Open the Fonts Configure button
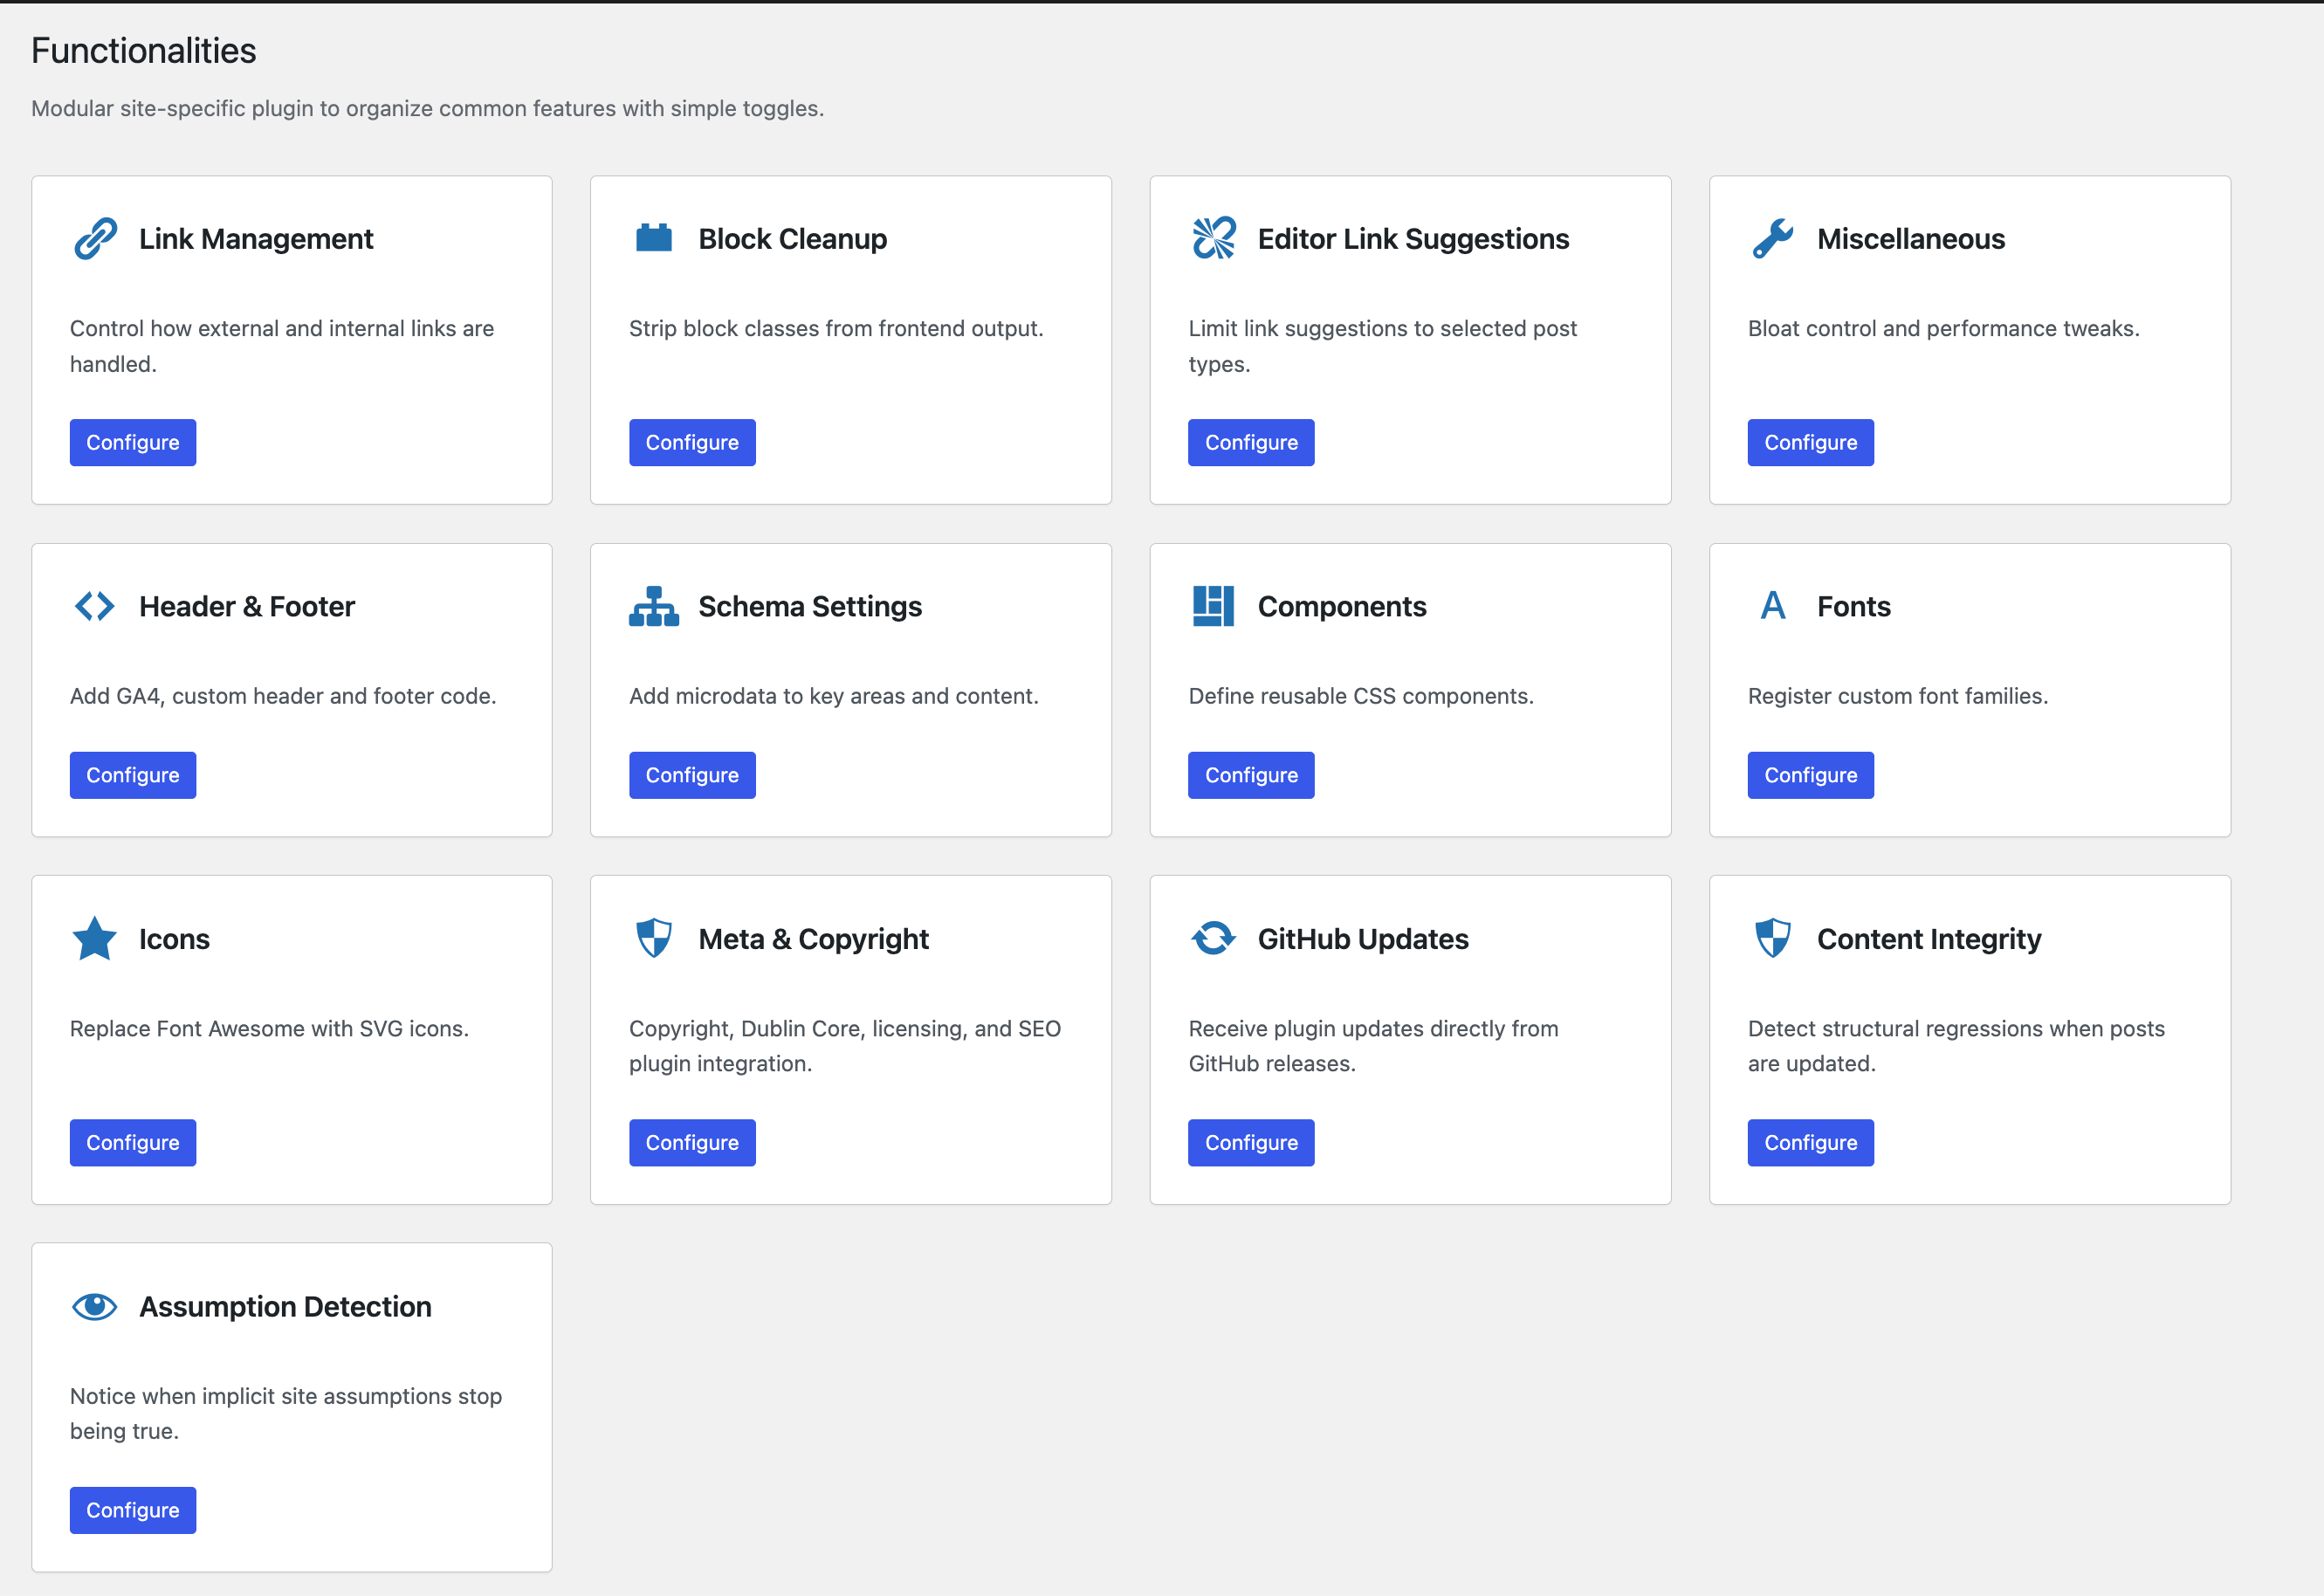 (x=1810, y=775)
